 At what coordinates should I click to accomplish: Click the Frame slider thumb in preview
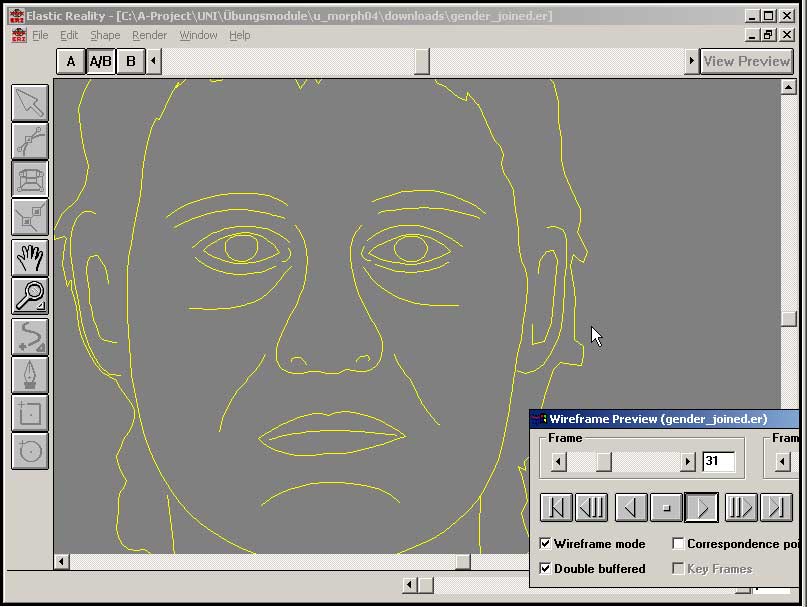coord(604,461)
